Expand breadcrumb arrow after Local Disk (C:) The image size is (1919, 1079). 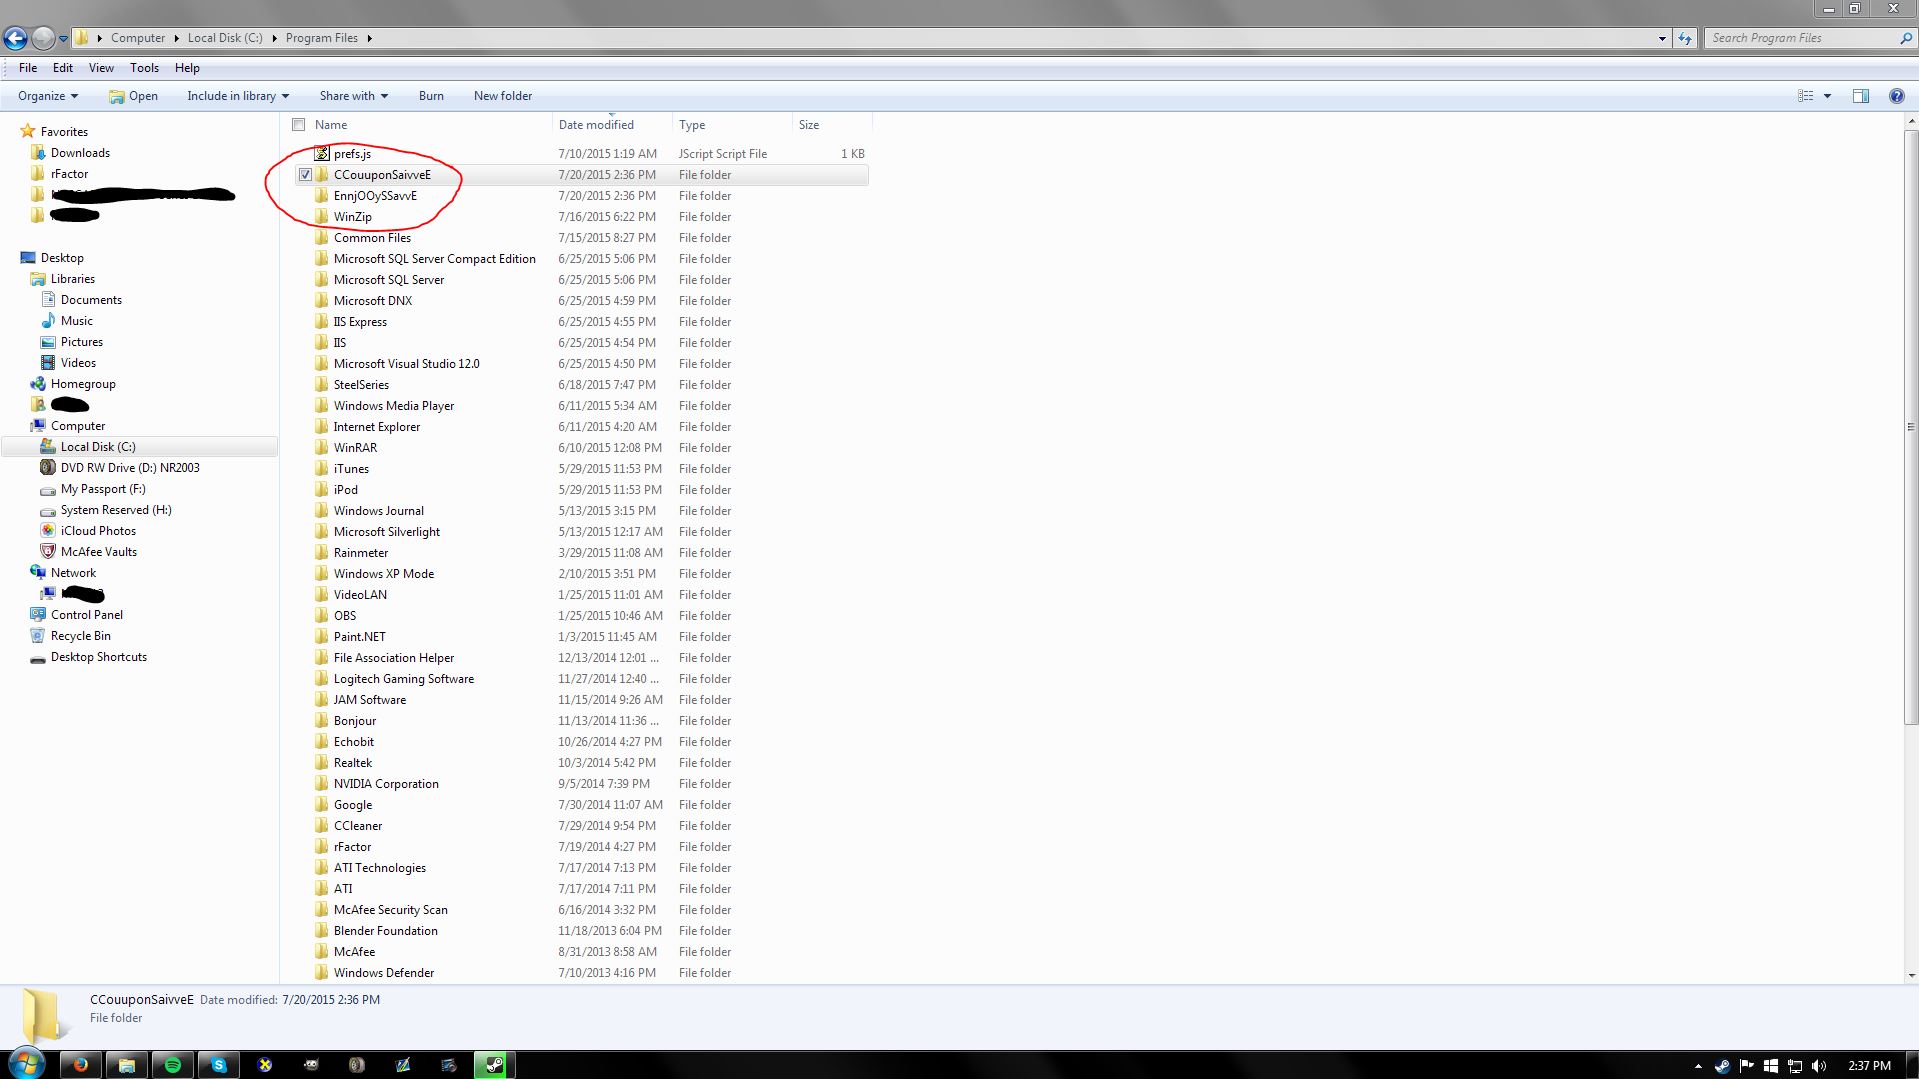(274, 38)
